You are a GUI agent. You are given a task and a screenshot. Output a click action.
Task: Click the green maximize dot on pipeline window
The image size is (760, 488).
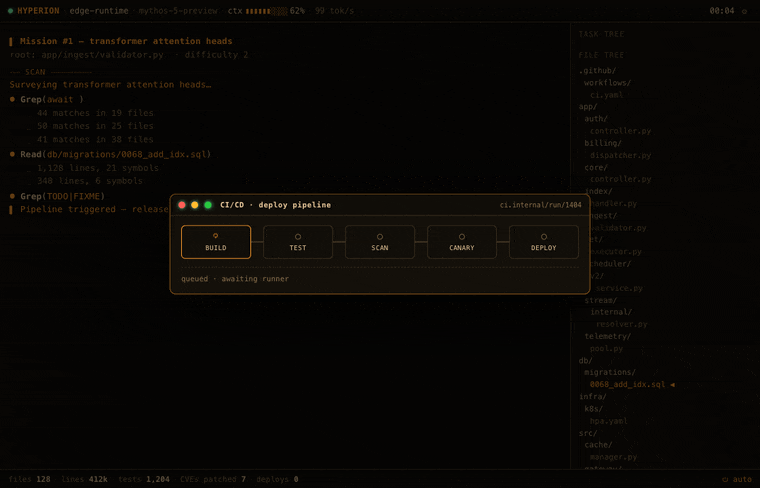tap(208, 205)
